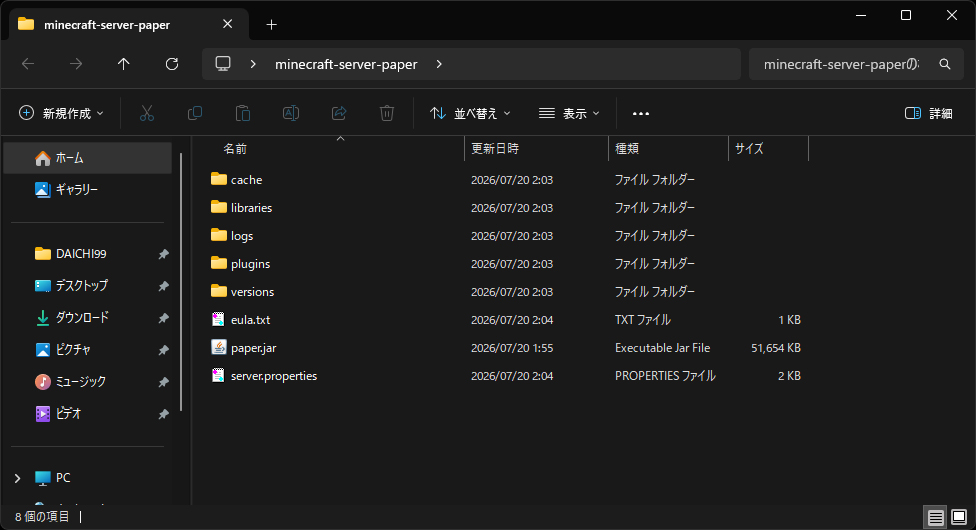
Task: Select the server.properties file icon
Action: [x=218, y=375]
